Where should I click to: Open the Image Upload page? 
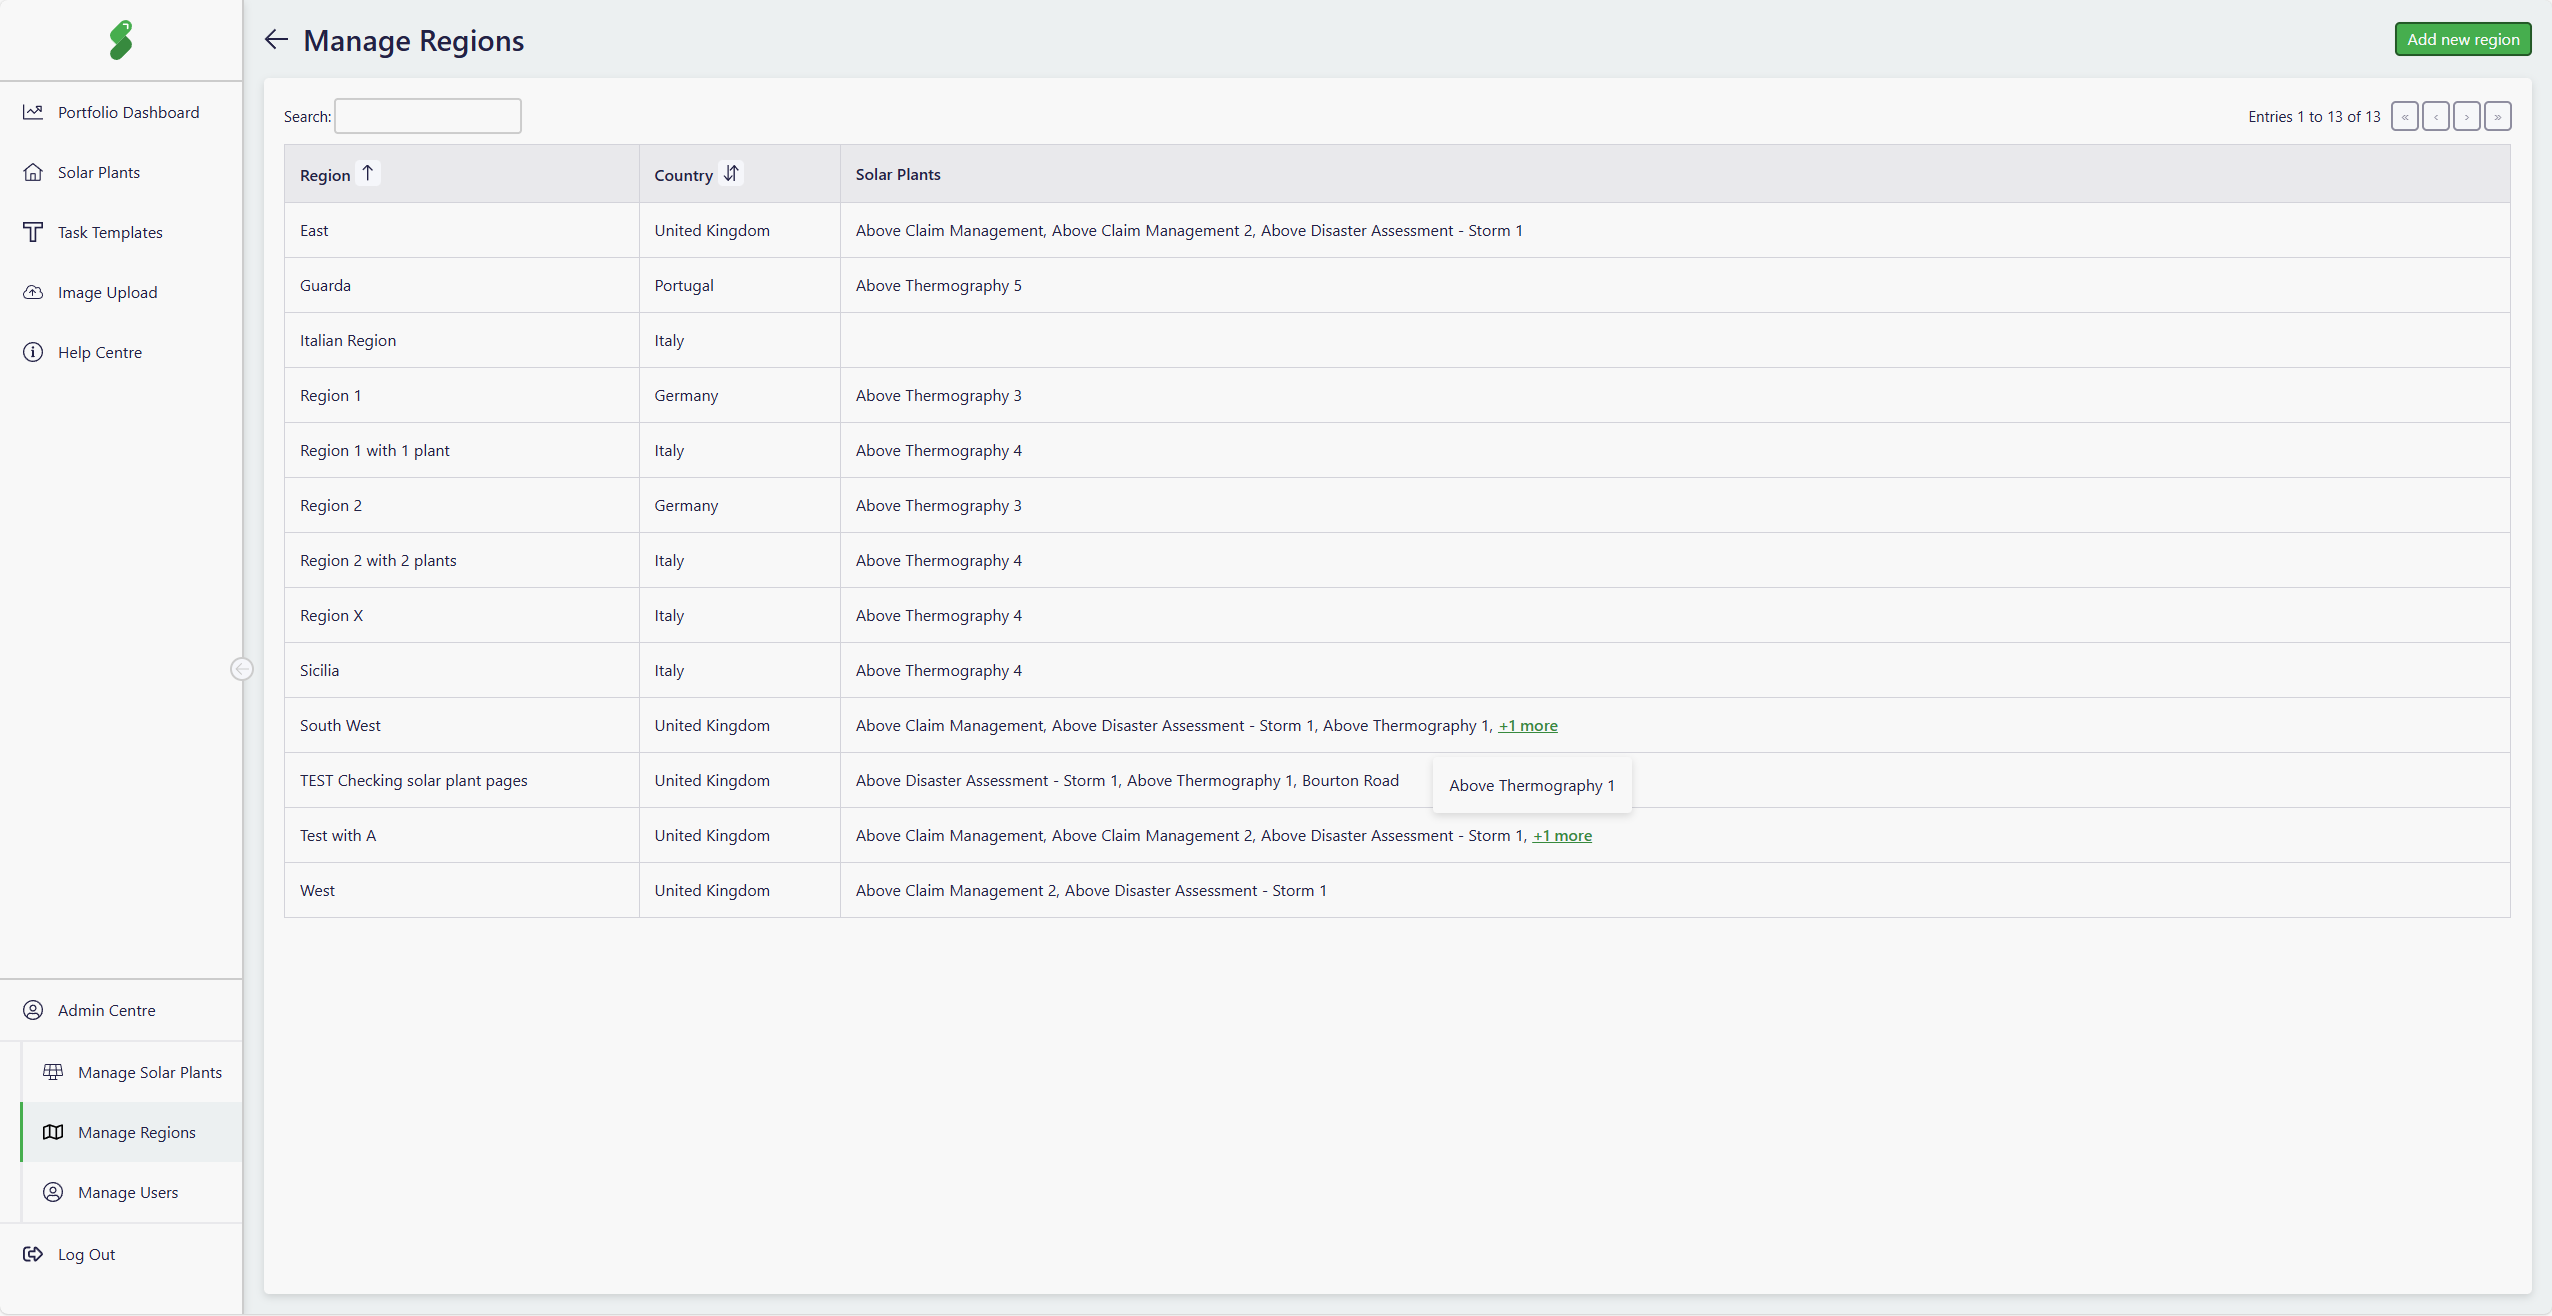click(107, 292)
